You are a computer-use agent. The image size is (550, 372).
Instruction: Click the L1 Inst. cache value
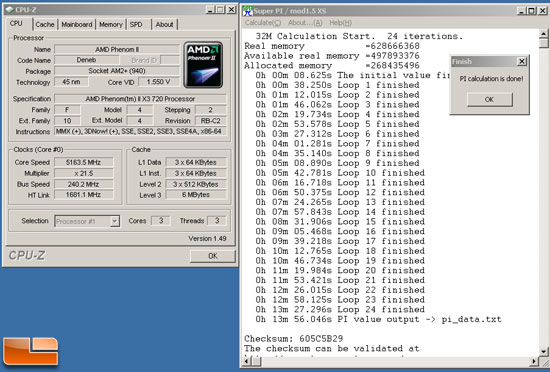click(196, 173)
